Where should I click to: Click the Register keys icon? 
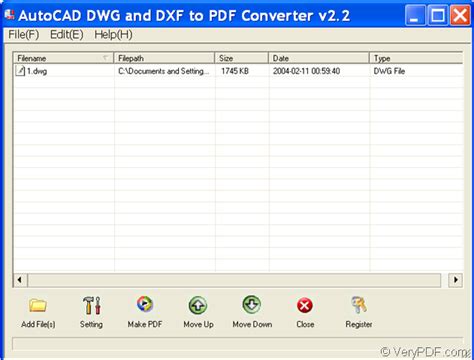tap(359, 305)
